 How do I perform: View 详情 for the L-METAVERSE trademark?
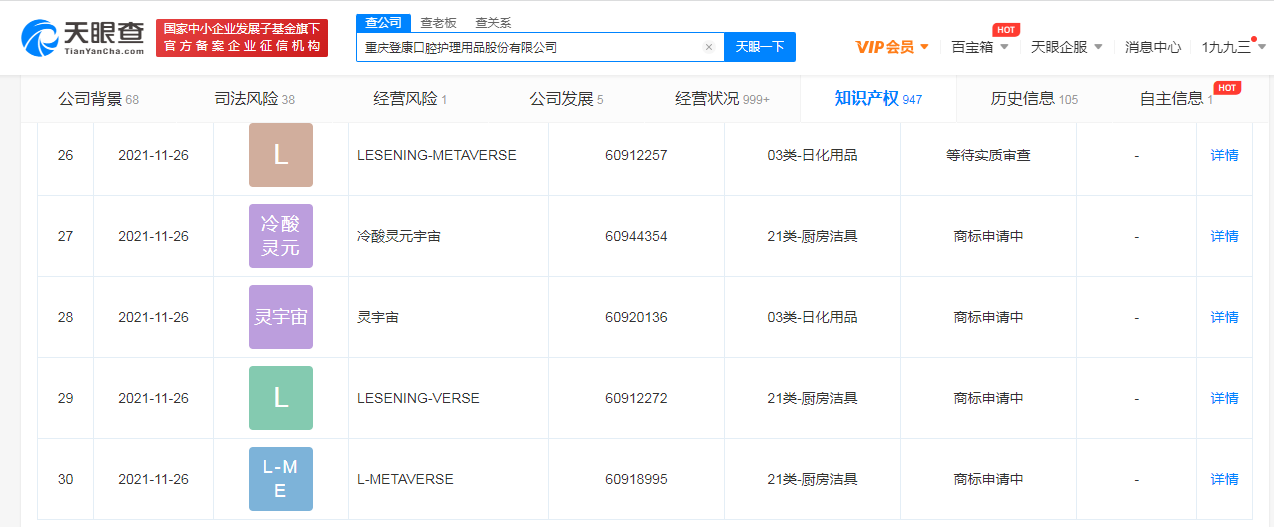pyautogui.click(x=1224, y=479)
